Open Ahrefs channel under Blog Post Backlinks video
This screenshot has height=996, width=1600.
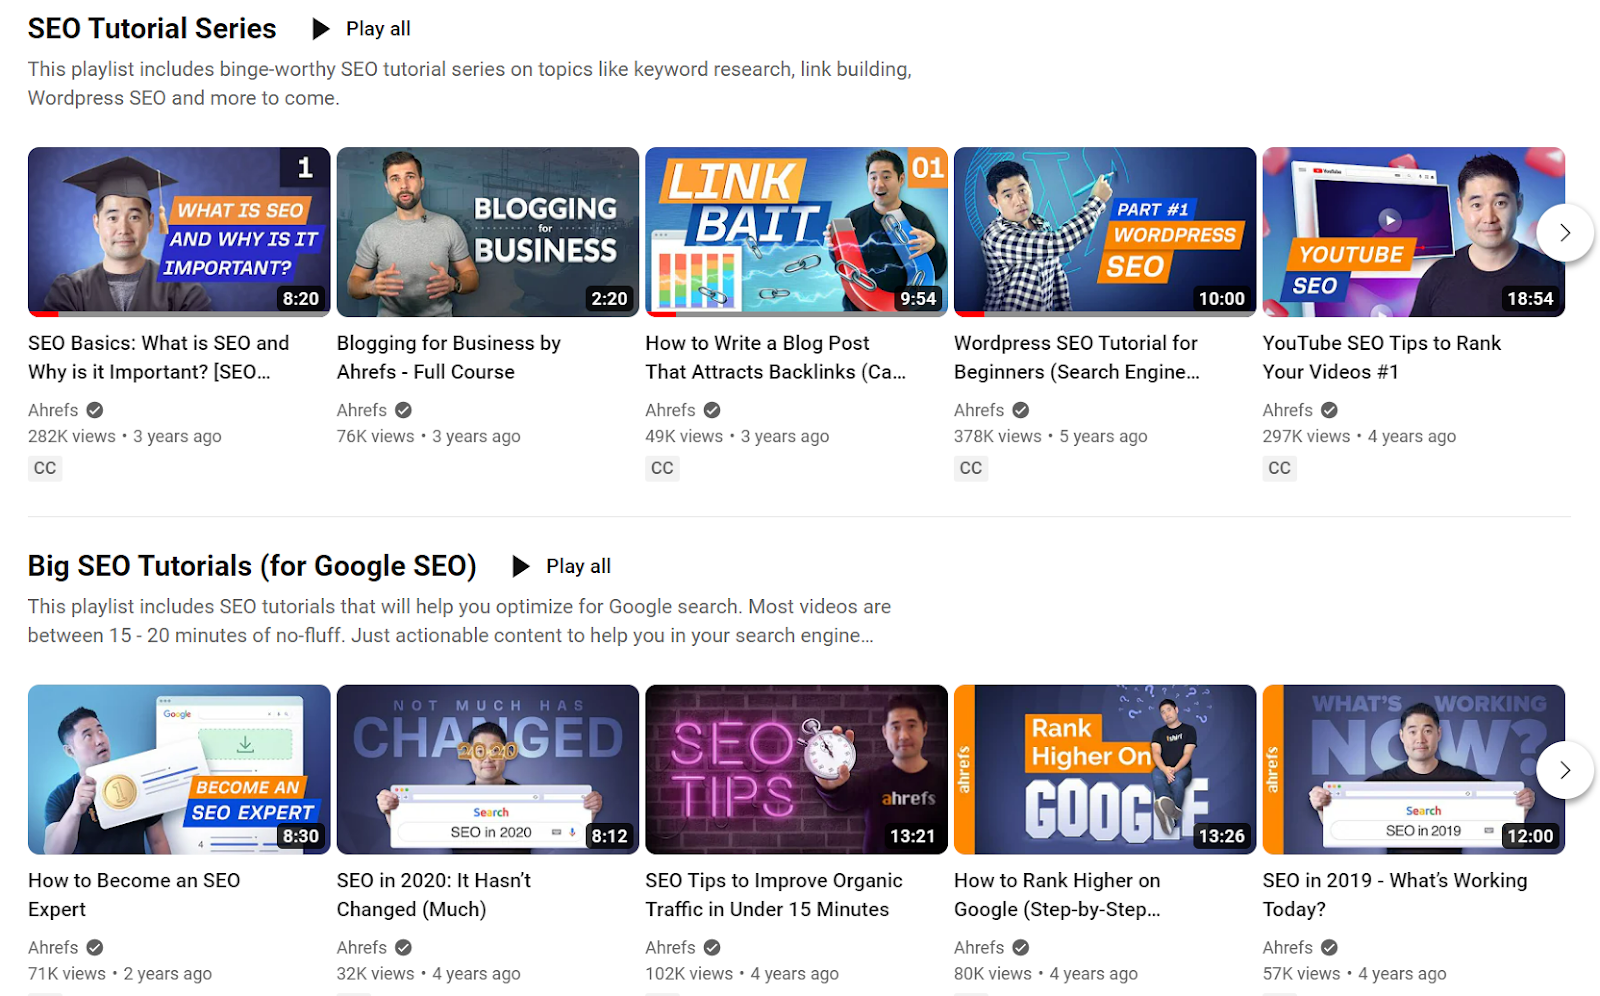(x=670, y=410)
